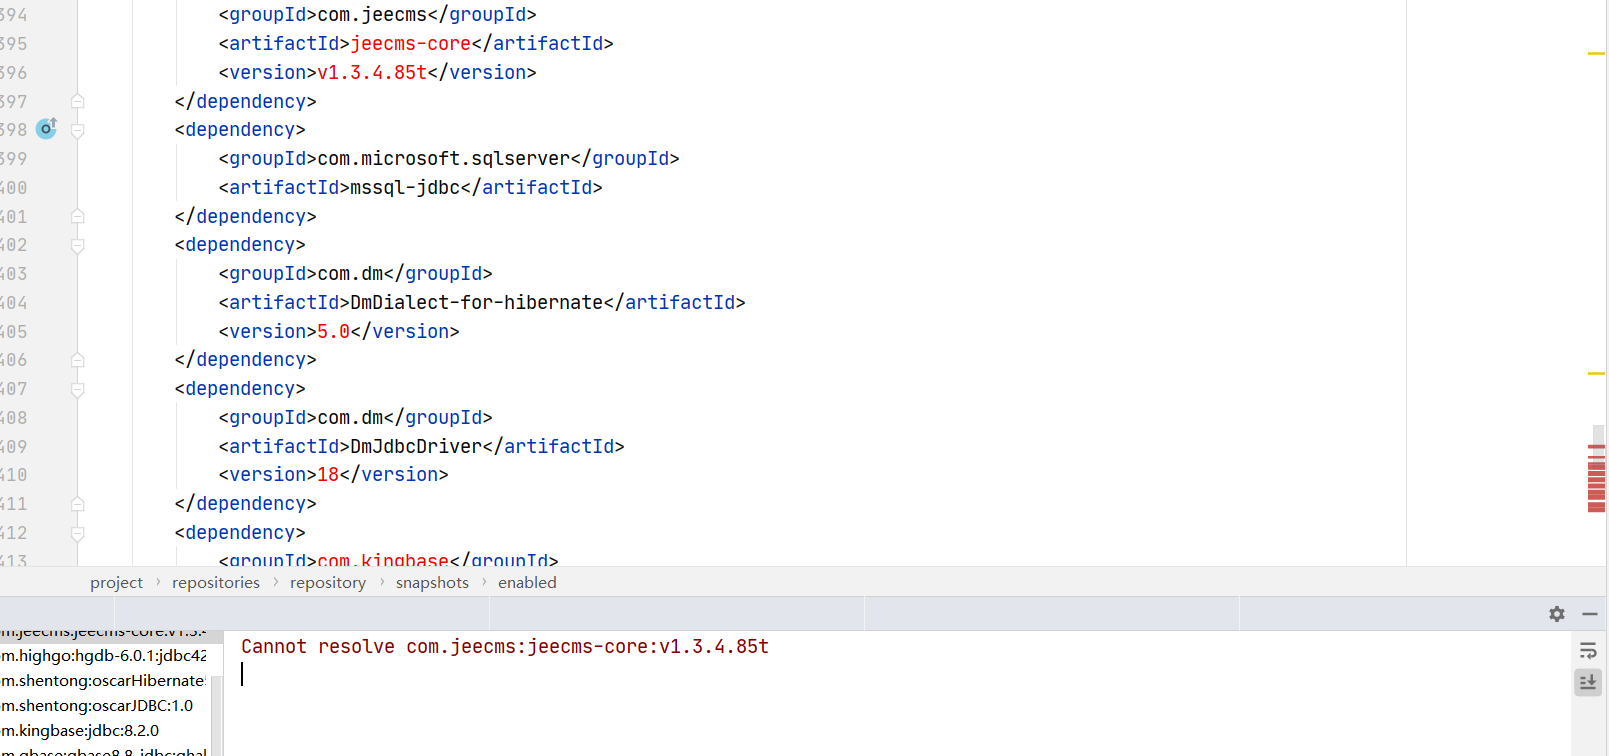Select the oscarJDBC:1.0 build tree entry
The width and height of the screenshot is (1609, 756).
[97, 706]
